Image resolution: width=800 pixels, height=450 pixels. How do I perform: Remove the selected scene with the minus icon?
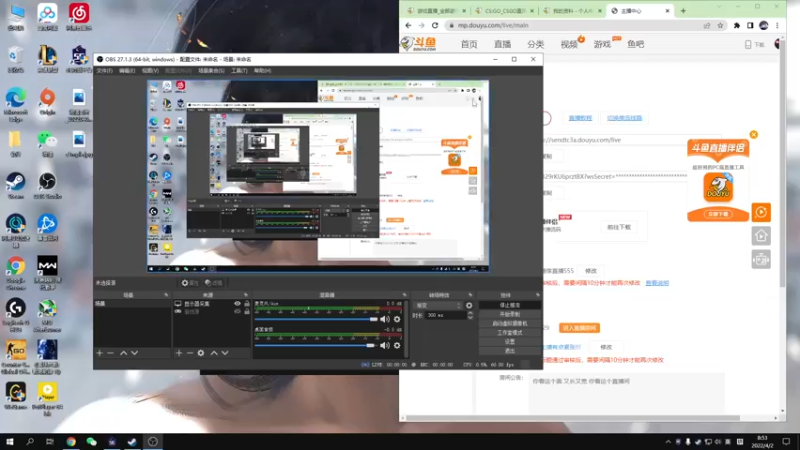[111, 353]
